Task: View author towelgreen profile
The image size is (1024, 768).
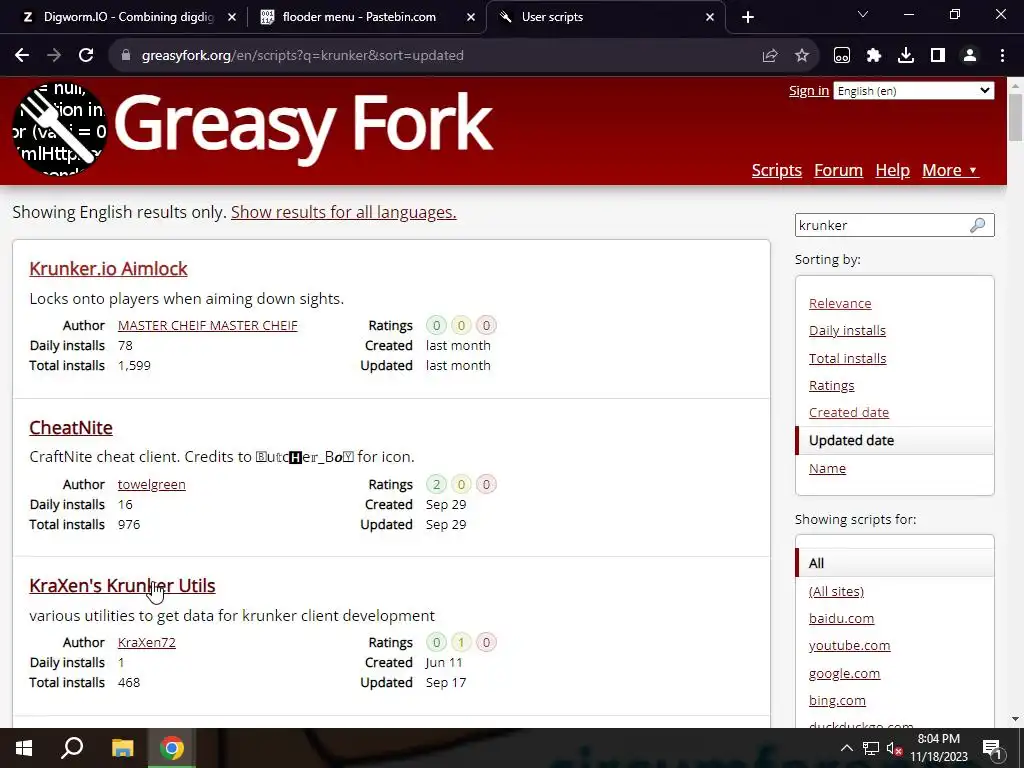Action: (x=152, y=485)
